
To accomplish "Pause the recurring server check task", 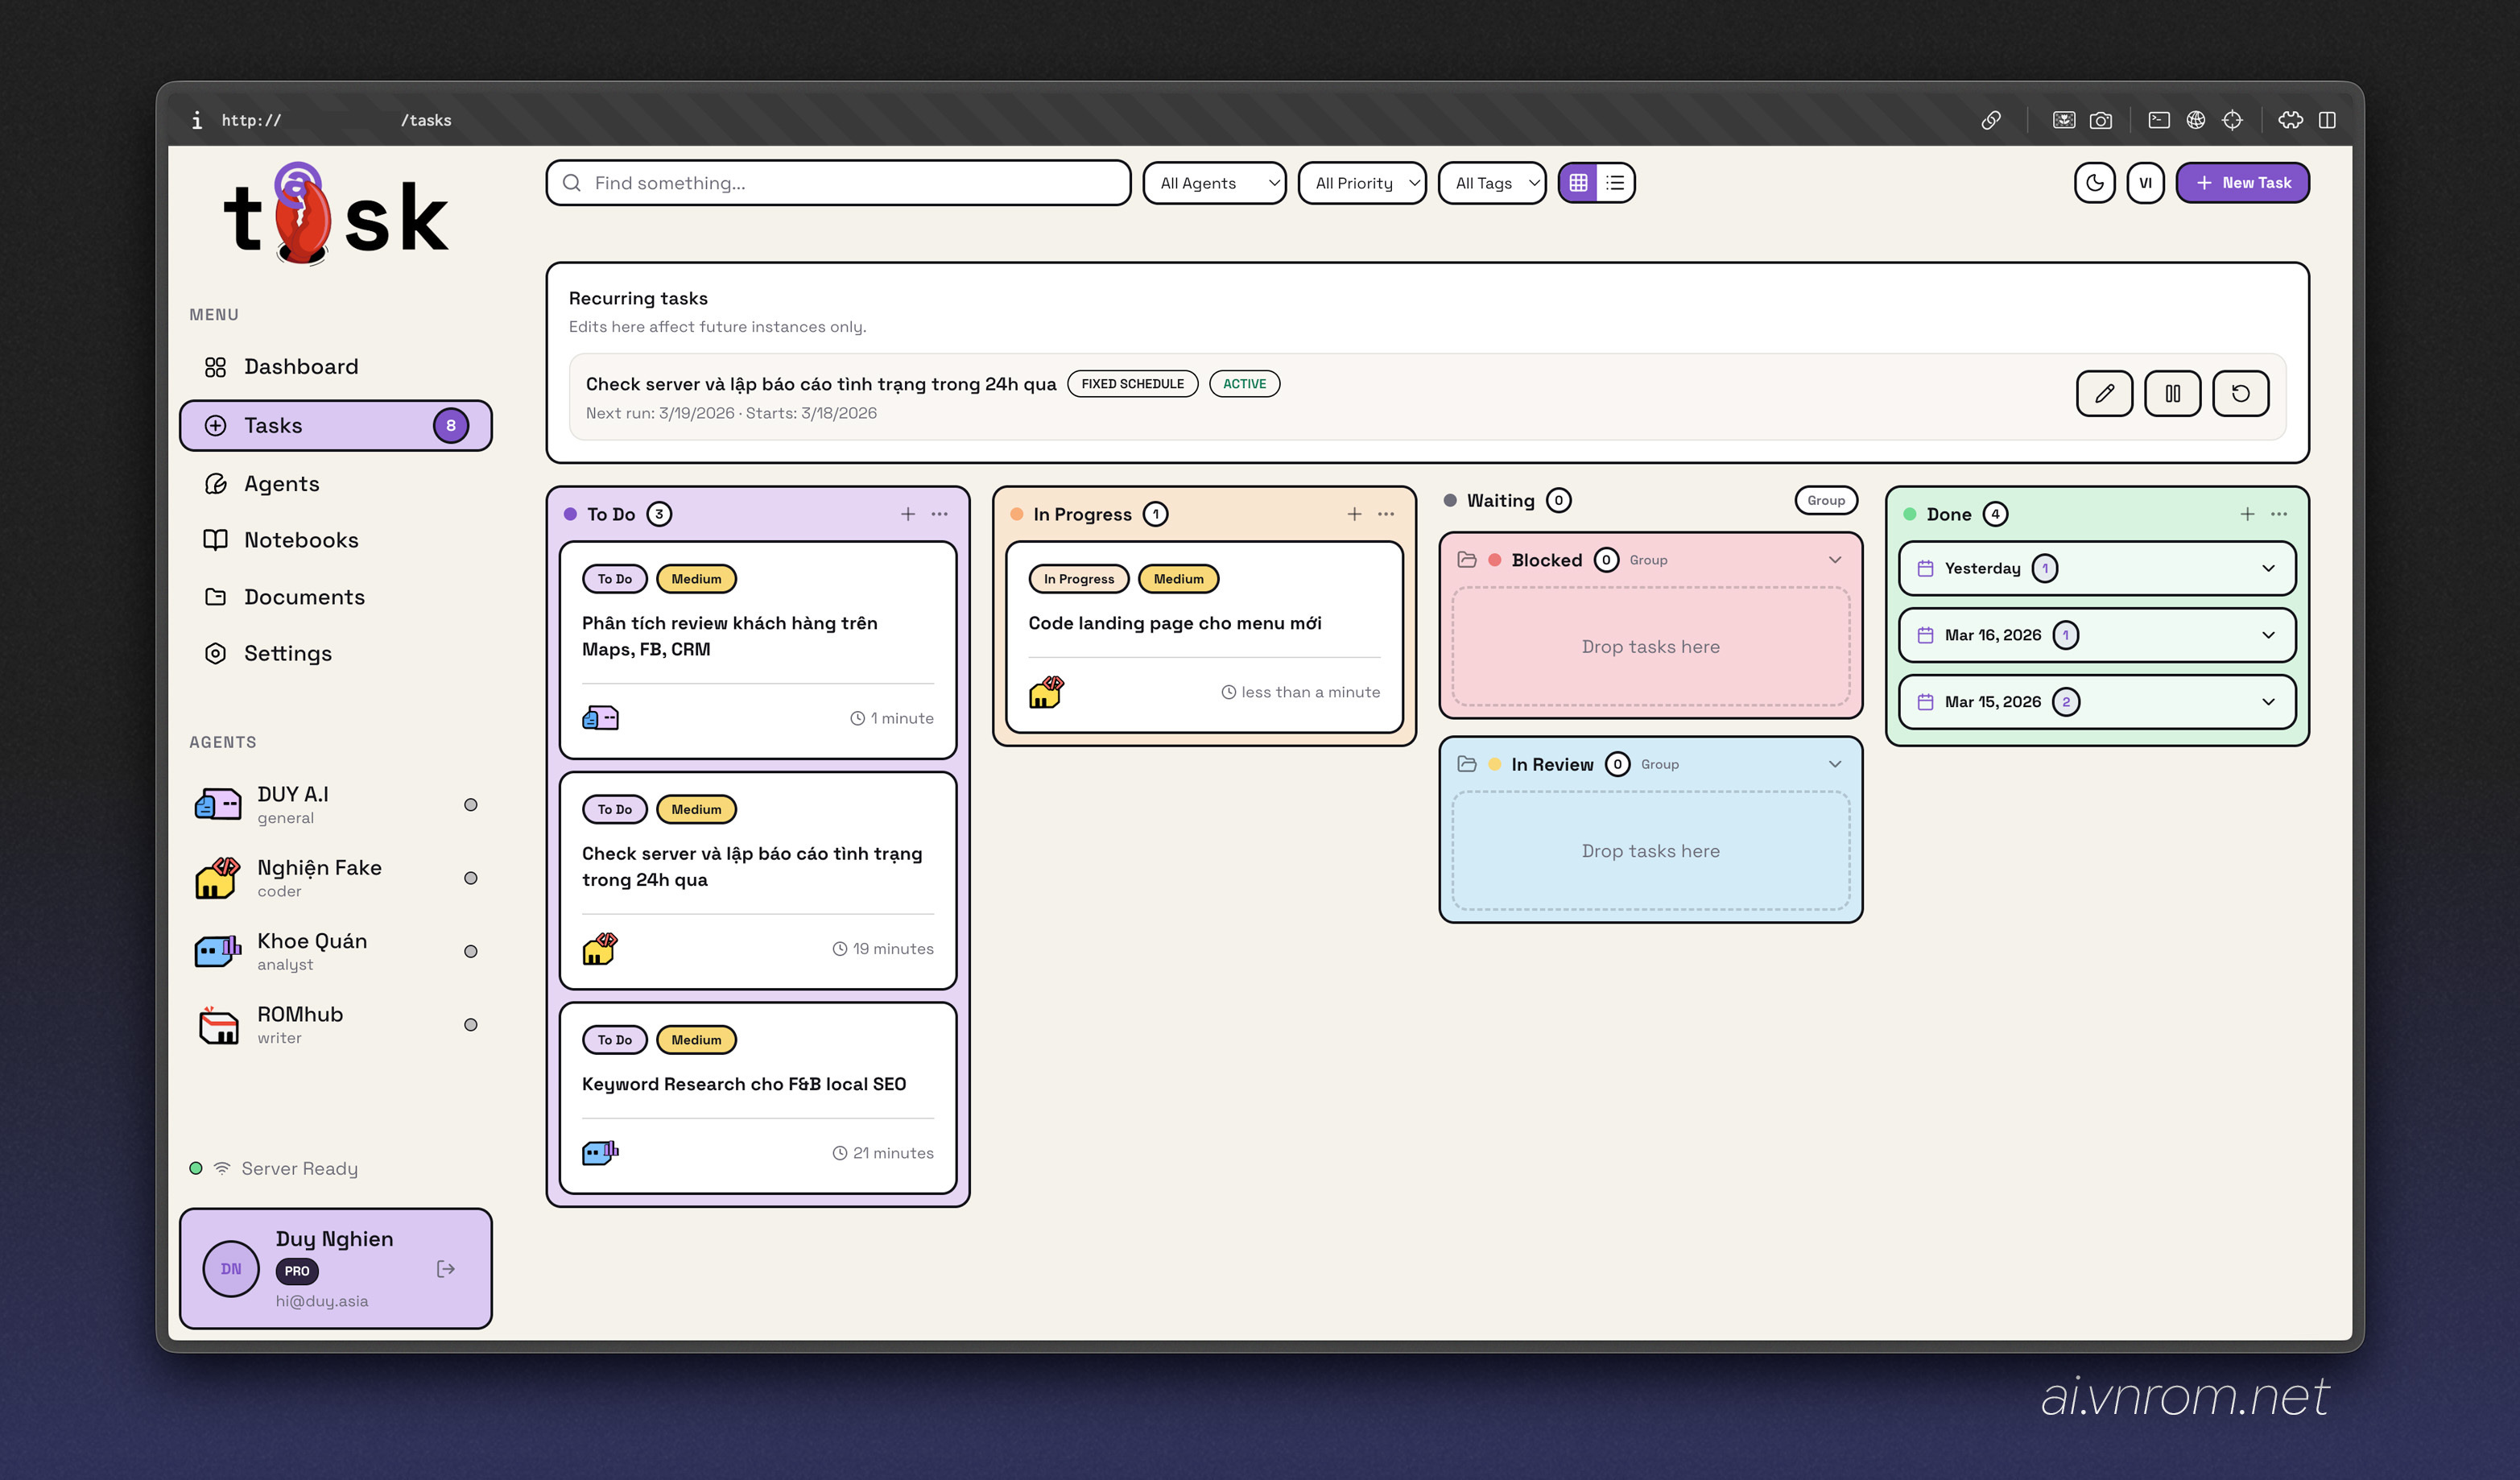I will tap(2172, 393).
